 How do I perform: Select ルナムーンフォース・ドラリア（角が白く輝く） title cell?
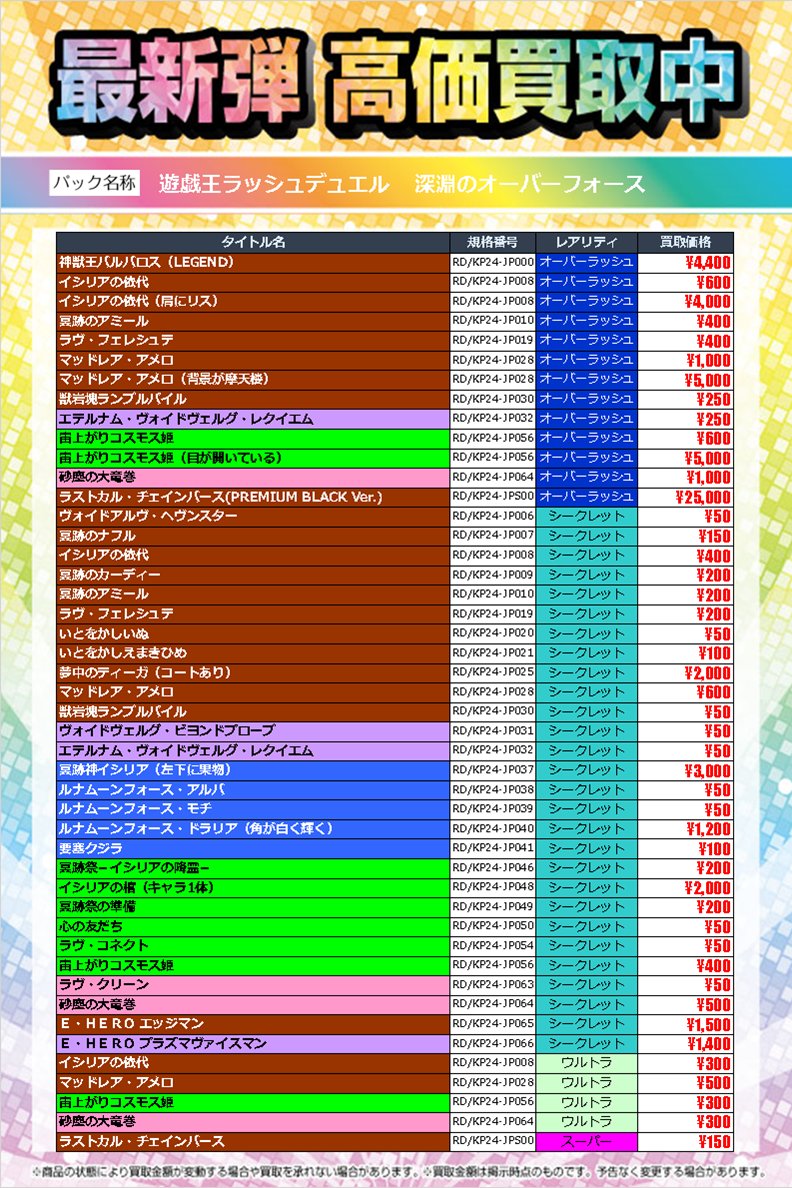(x=253, y=829)
